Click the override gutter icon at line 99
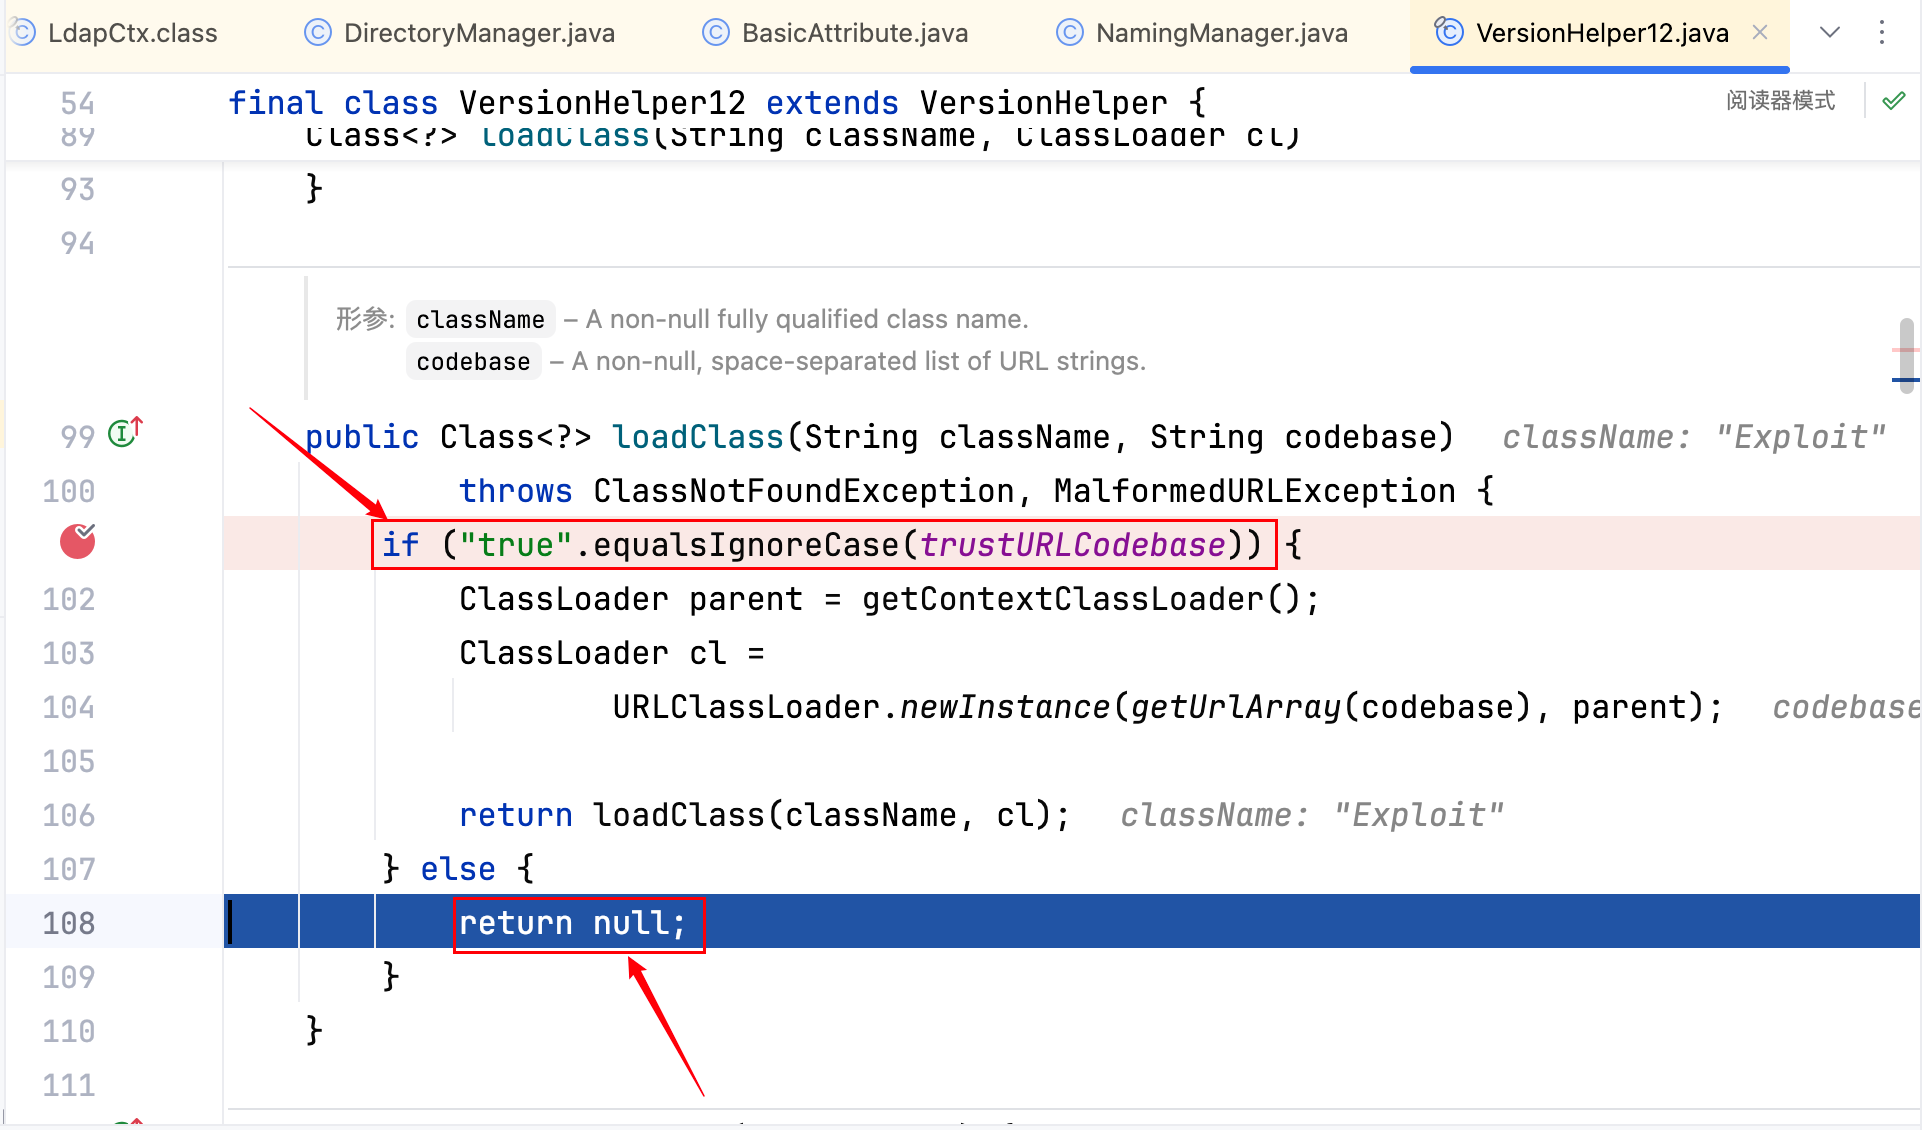Screen dimensions: 1922x1130 point(125,433)
